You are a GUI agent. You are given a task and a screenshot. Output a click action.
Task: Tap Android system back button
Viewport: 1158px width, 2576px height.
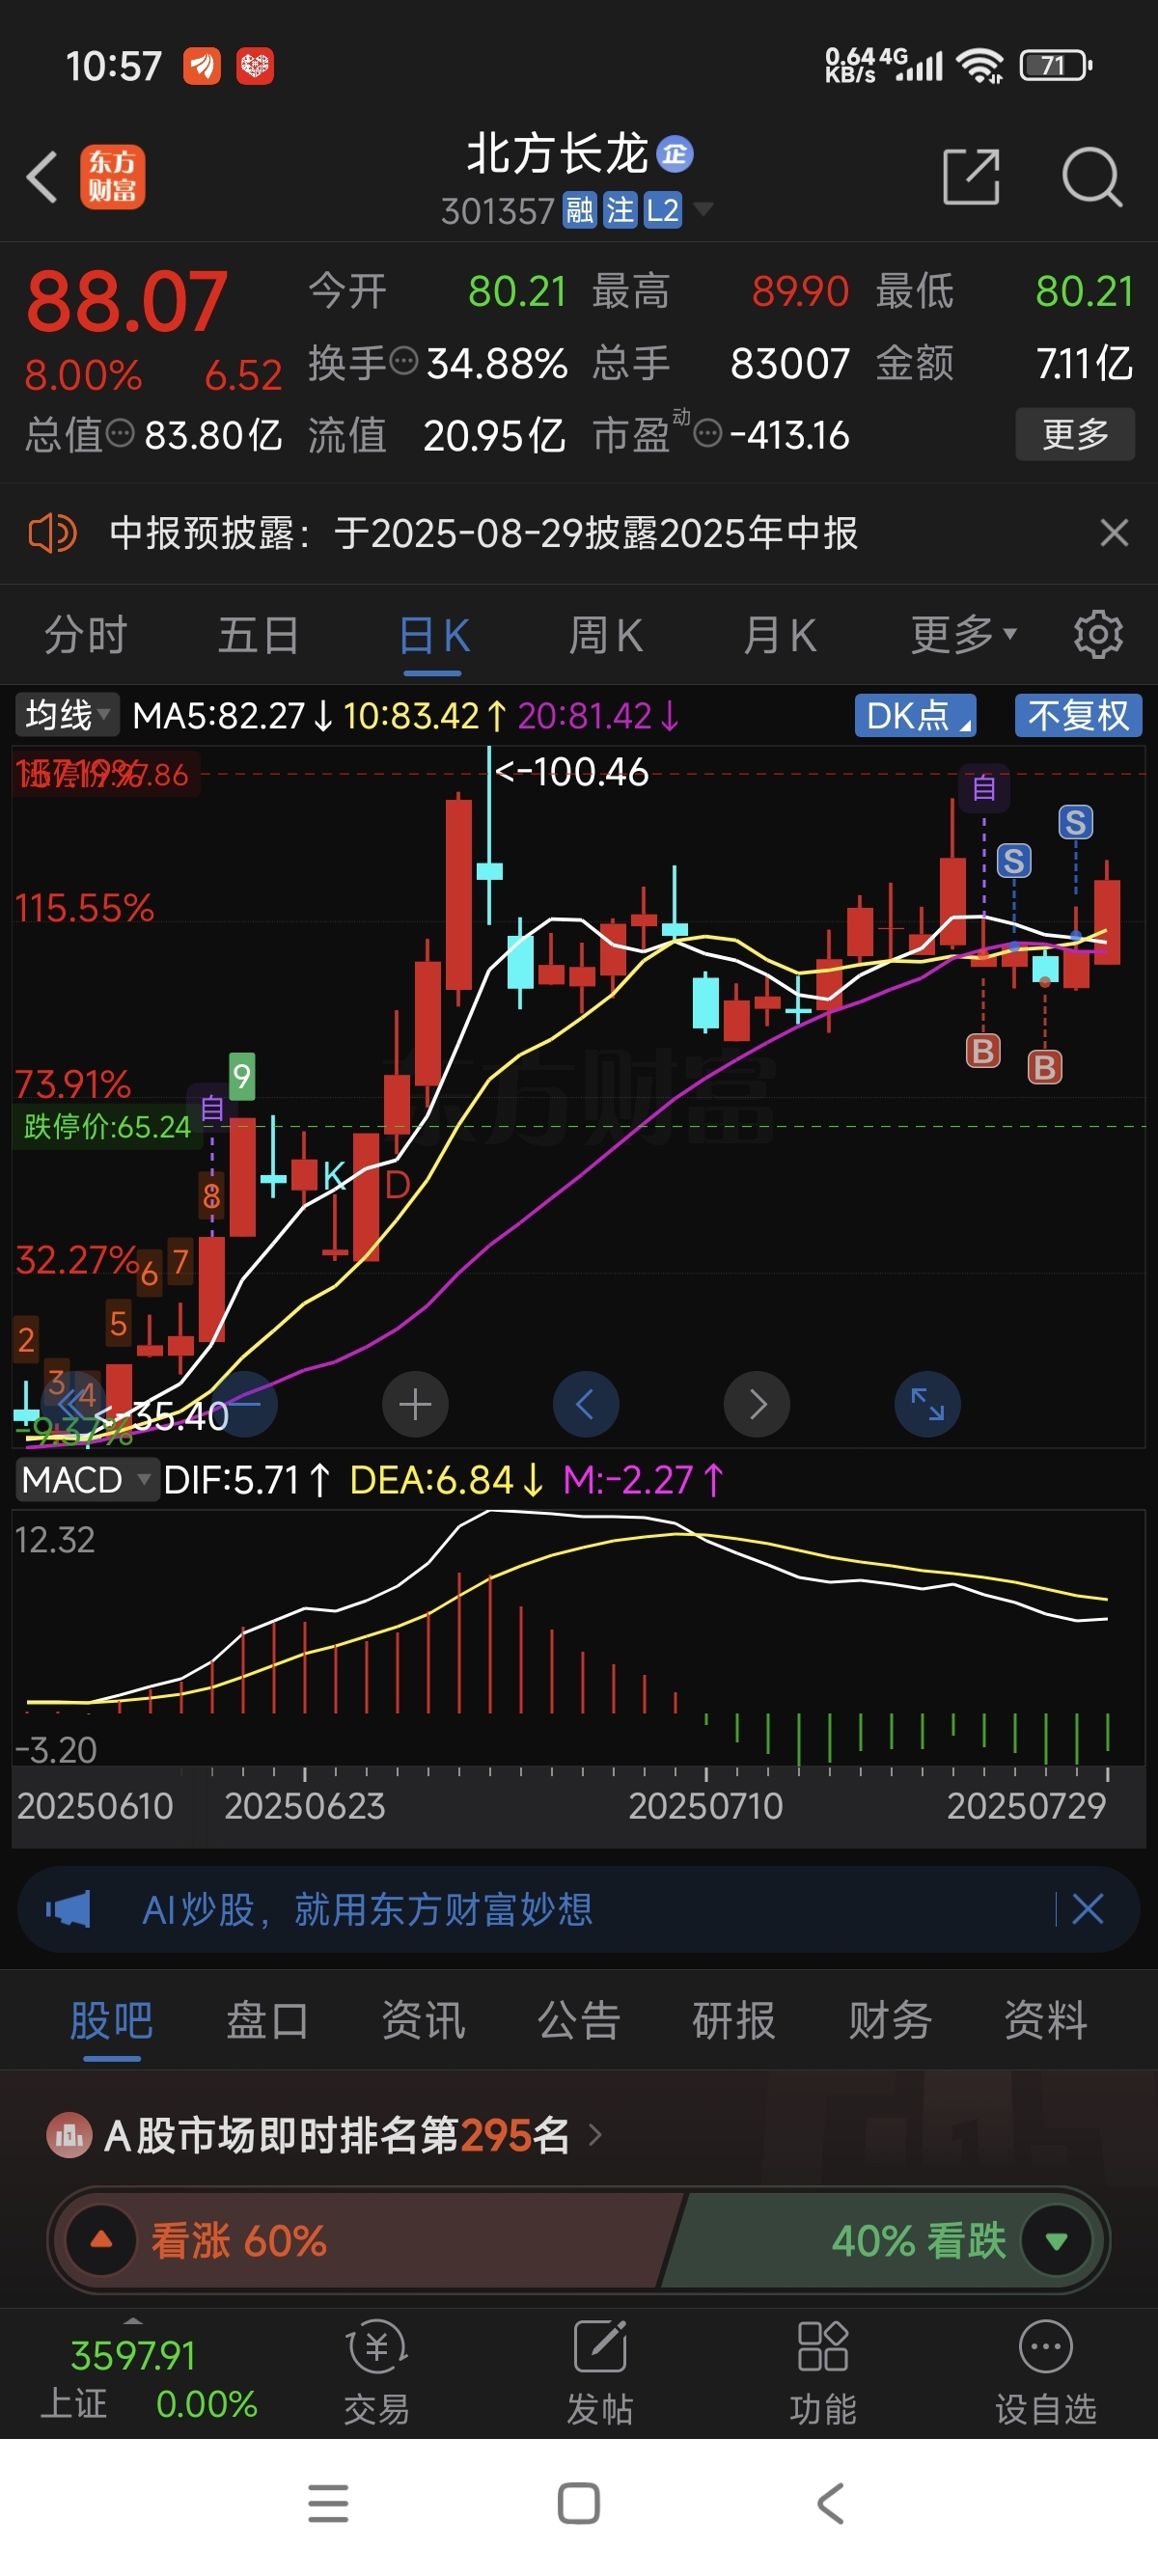tap(831, 2503)
